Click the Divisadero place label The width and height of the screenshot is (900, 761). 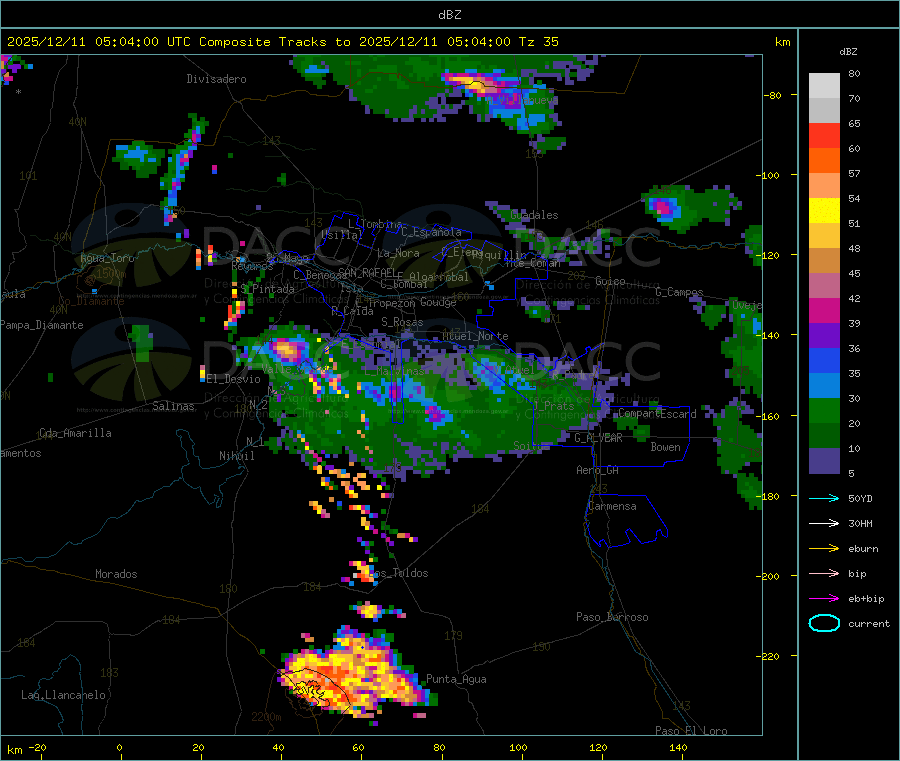(x=216, y=79)
